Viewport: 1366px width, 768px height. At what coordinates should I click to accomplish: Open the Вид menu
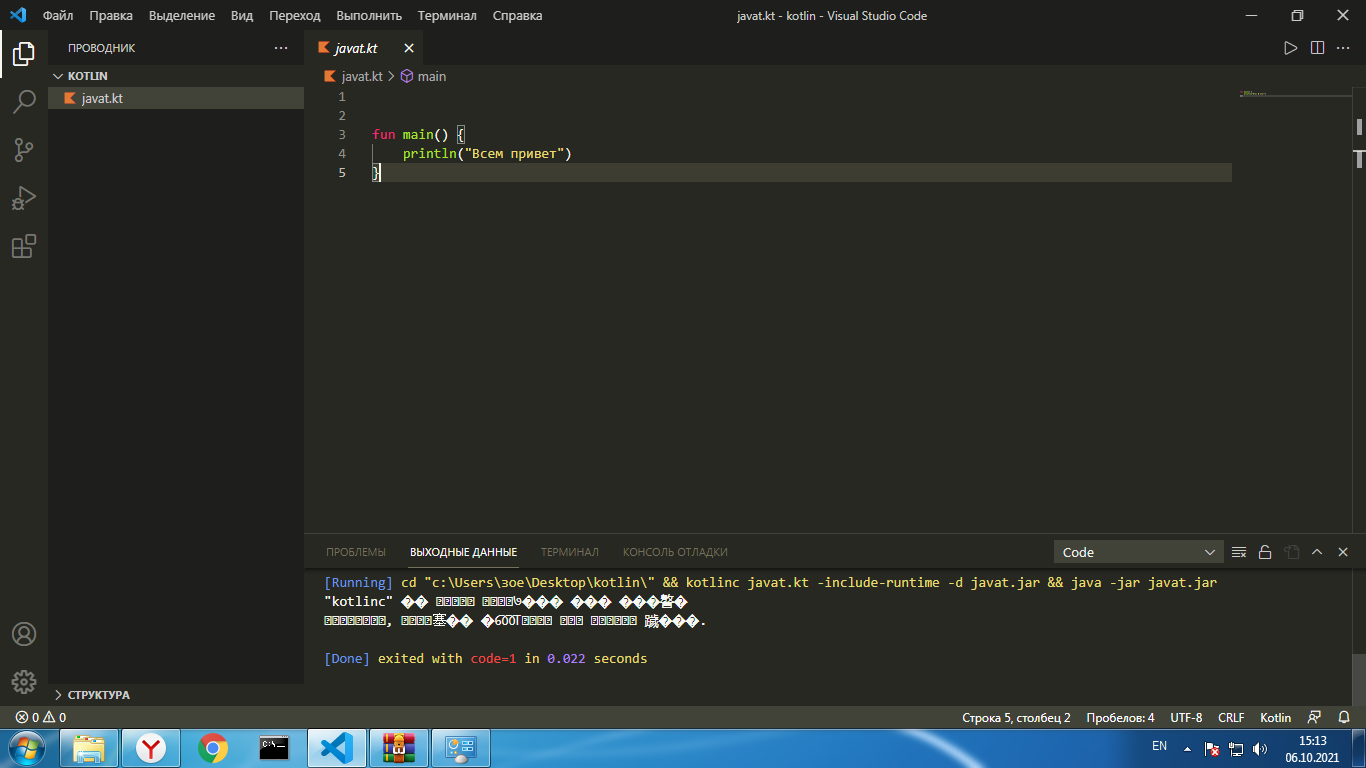242,15
